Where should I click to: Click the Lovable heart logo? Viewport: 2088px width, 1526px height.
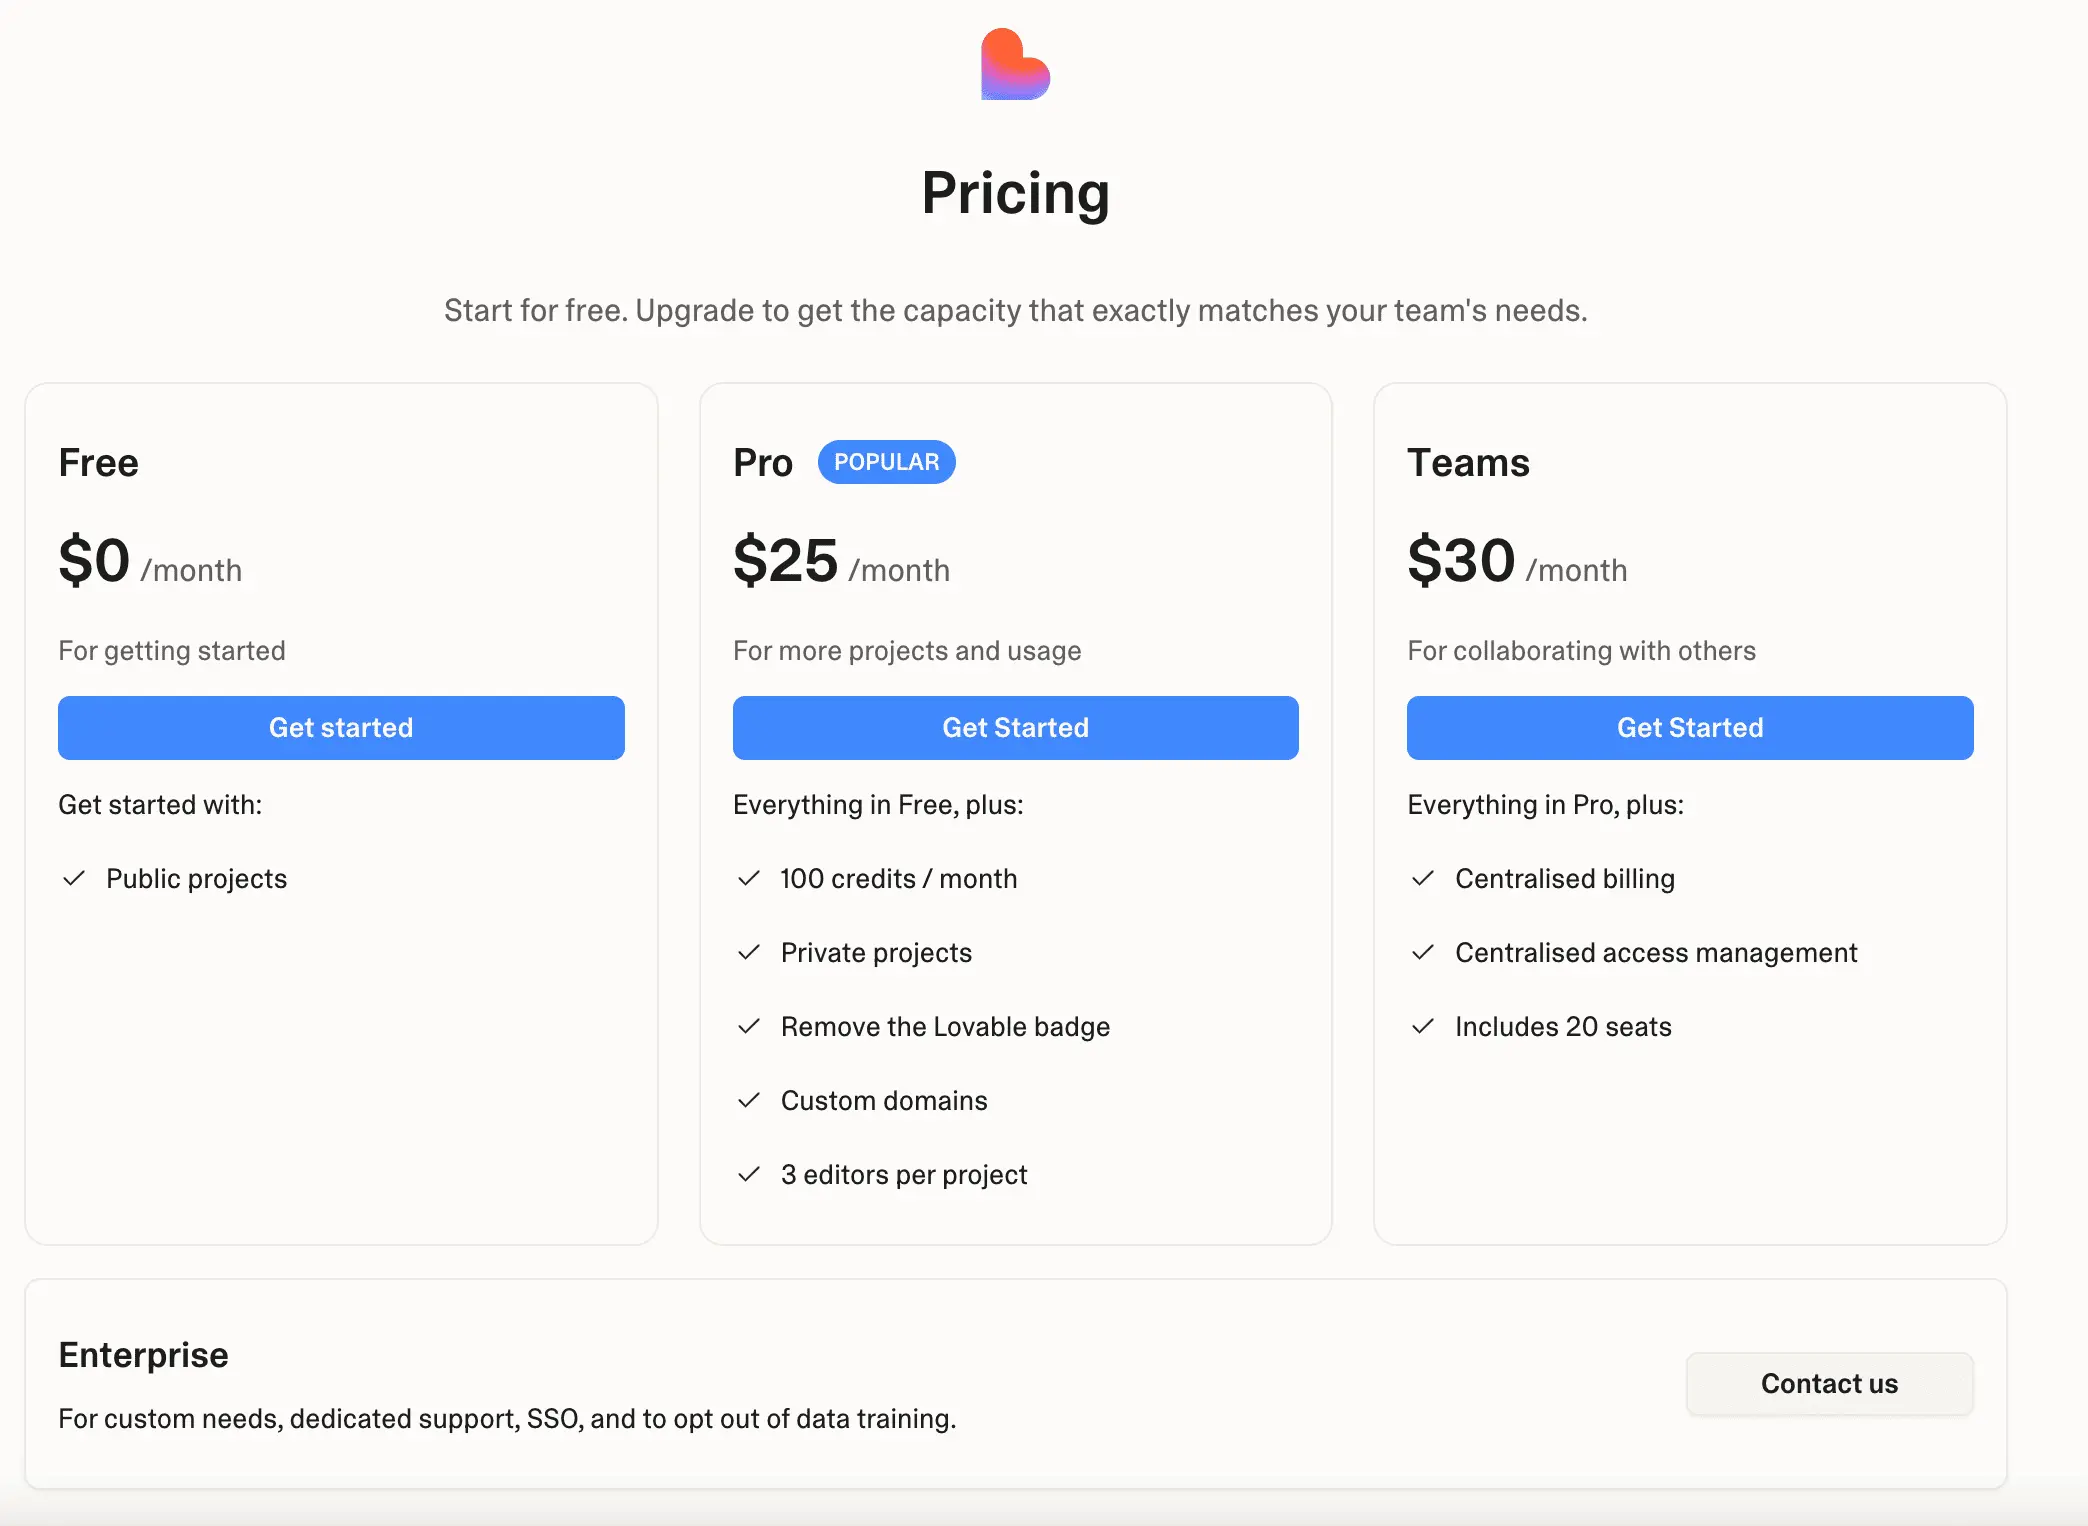tap(1015, 64)
